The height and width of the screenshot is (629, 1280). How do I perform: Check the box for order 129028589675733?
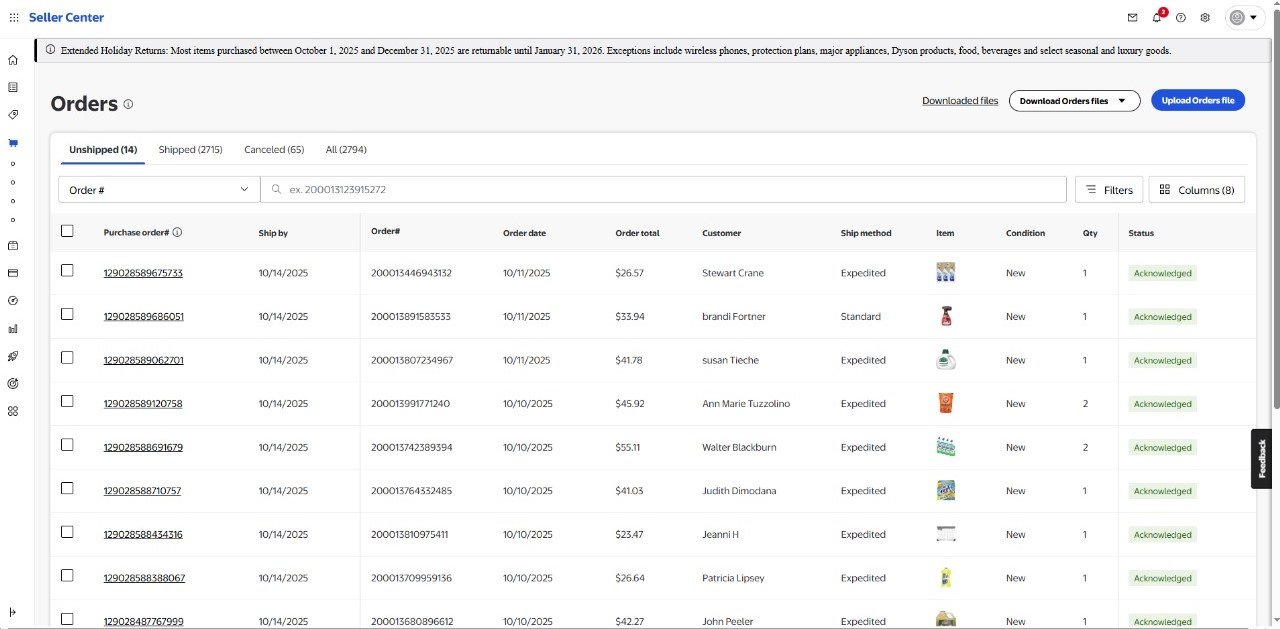click(67, 271)
